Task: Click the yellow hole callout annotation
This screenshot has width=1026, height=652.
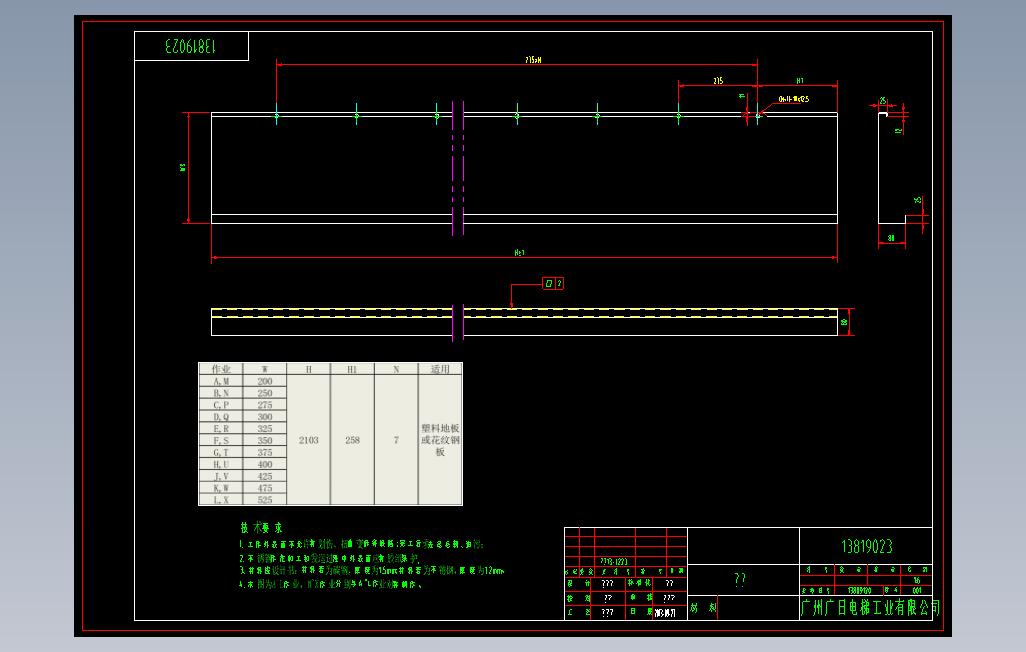Action: 794,100
